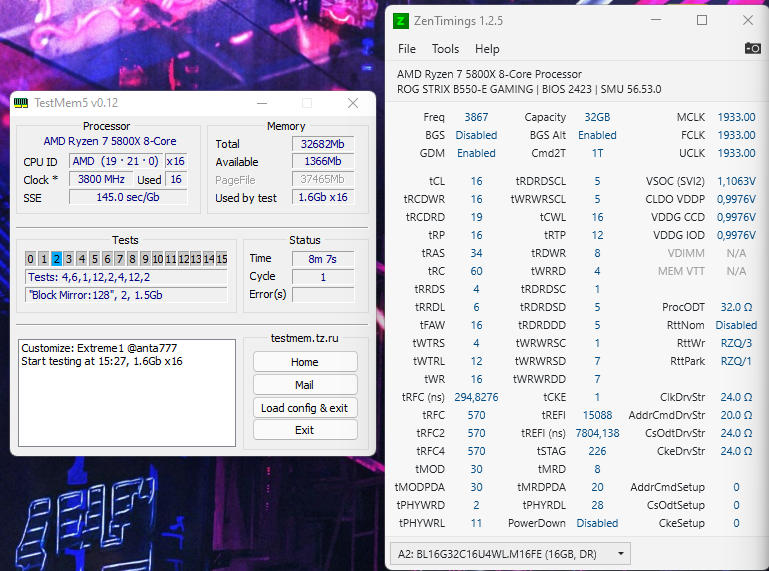This screenshot has height=571, width=769.
Task: Click the SSE field 145.0 sec/Gb
Action: pyautogui.click(x=128, y=197)
